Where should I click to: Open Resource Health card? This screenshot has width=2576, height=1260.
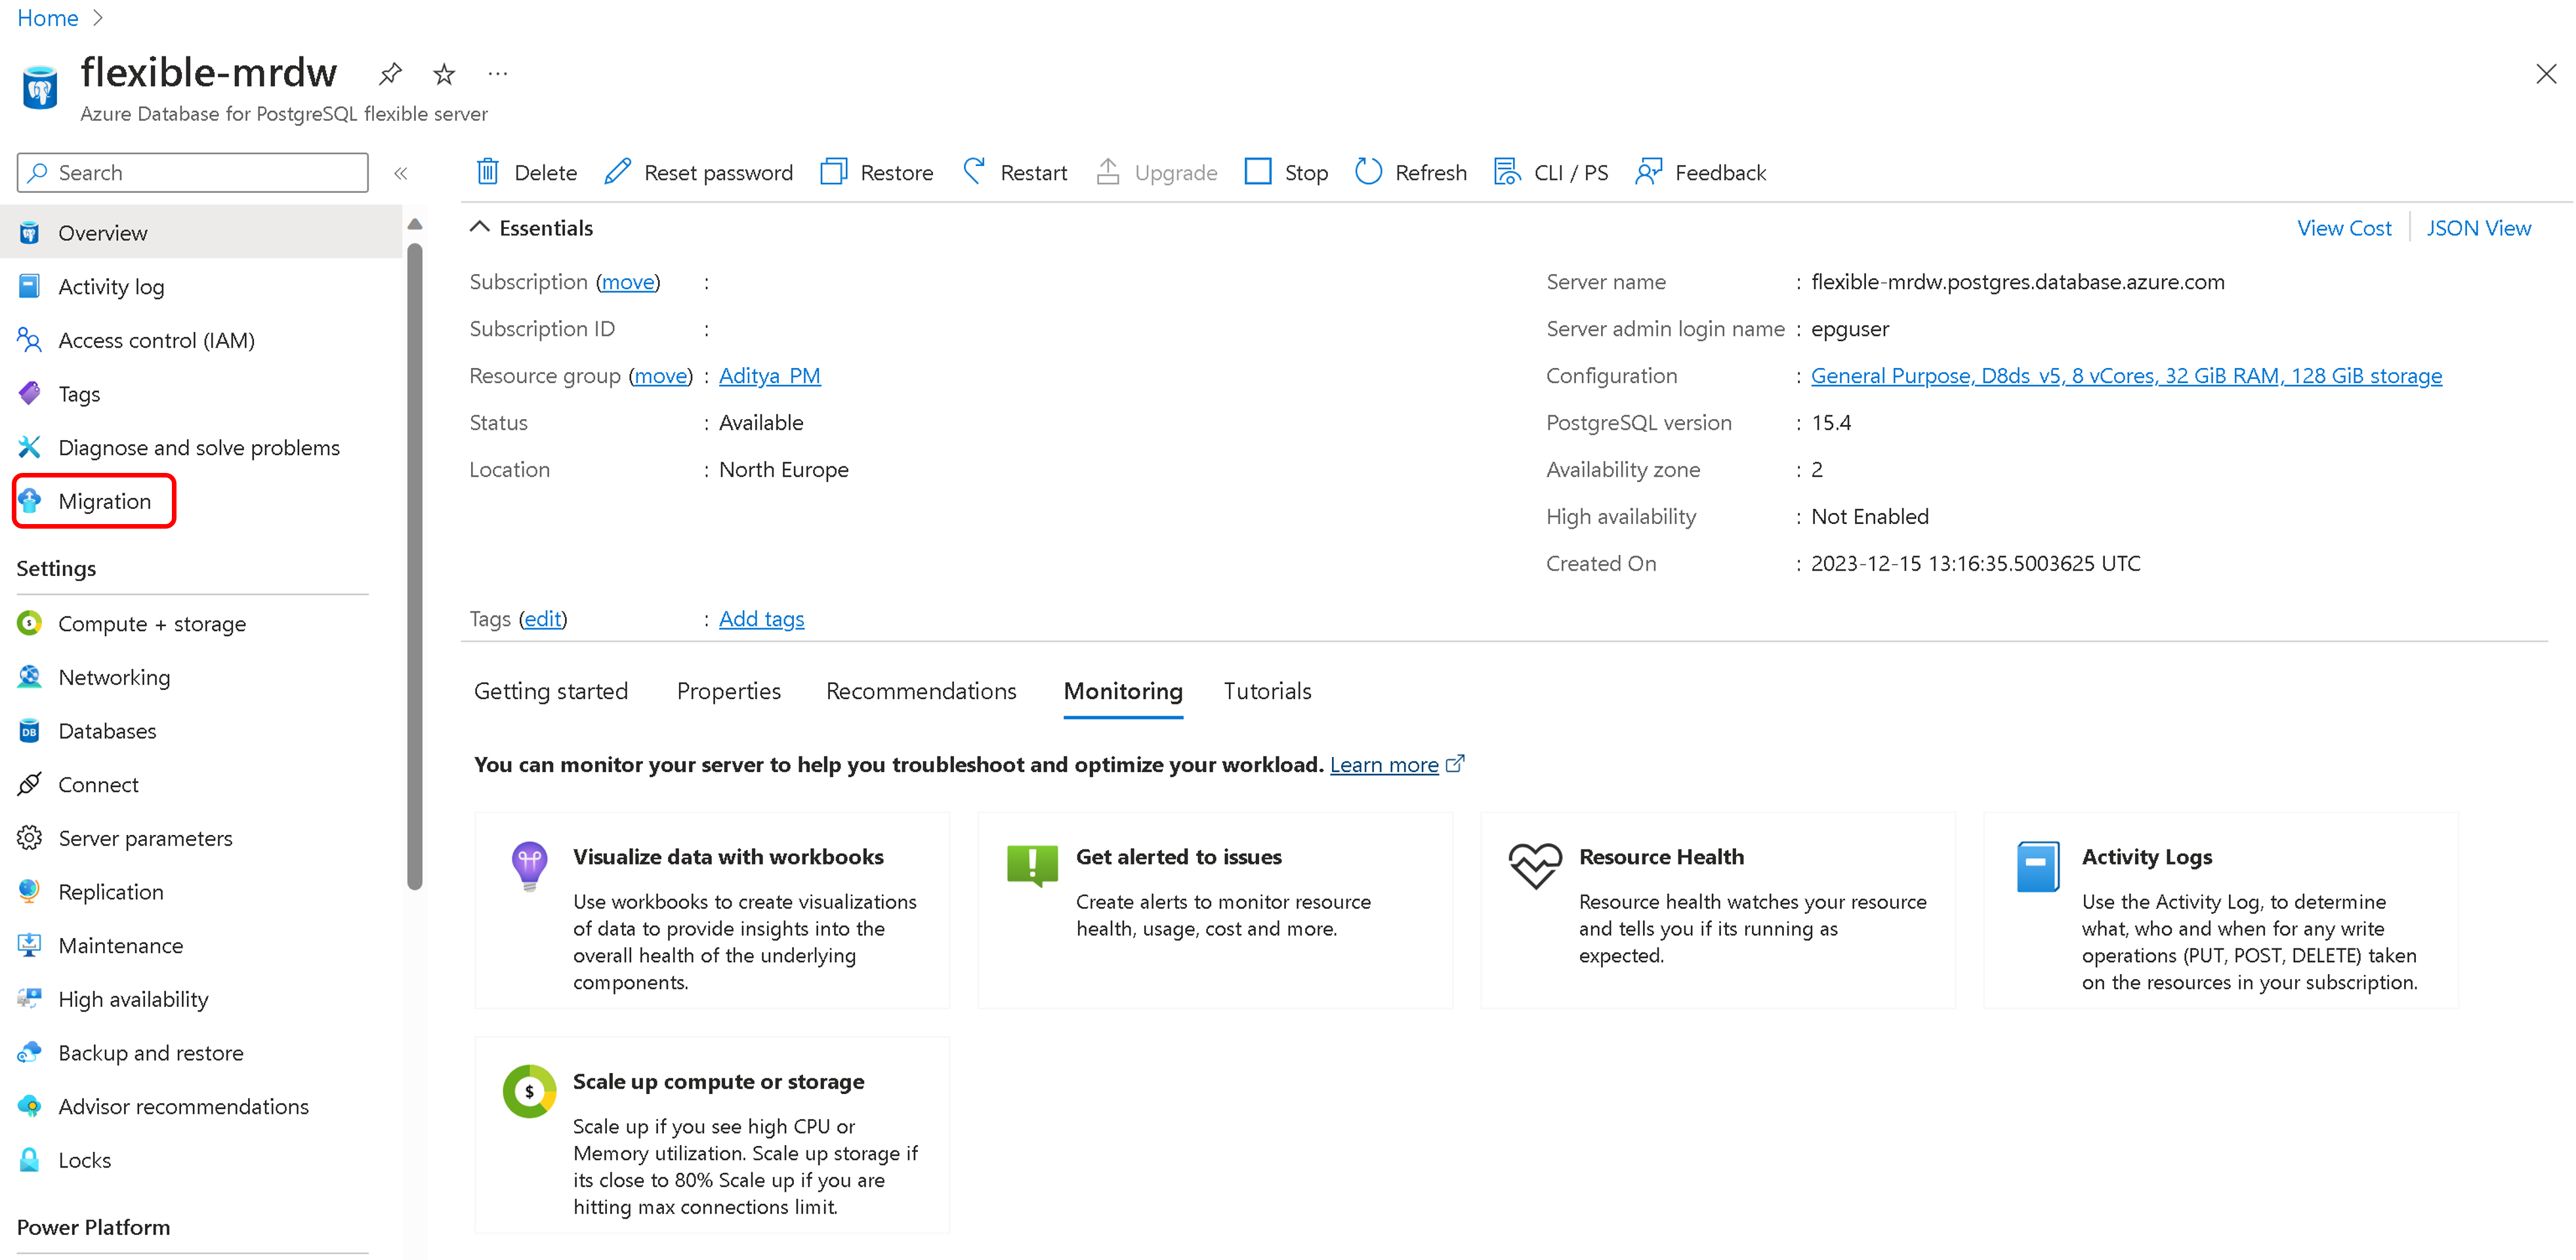click(1718, 911)
